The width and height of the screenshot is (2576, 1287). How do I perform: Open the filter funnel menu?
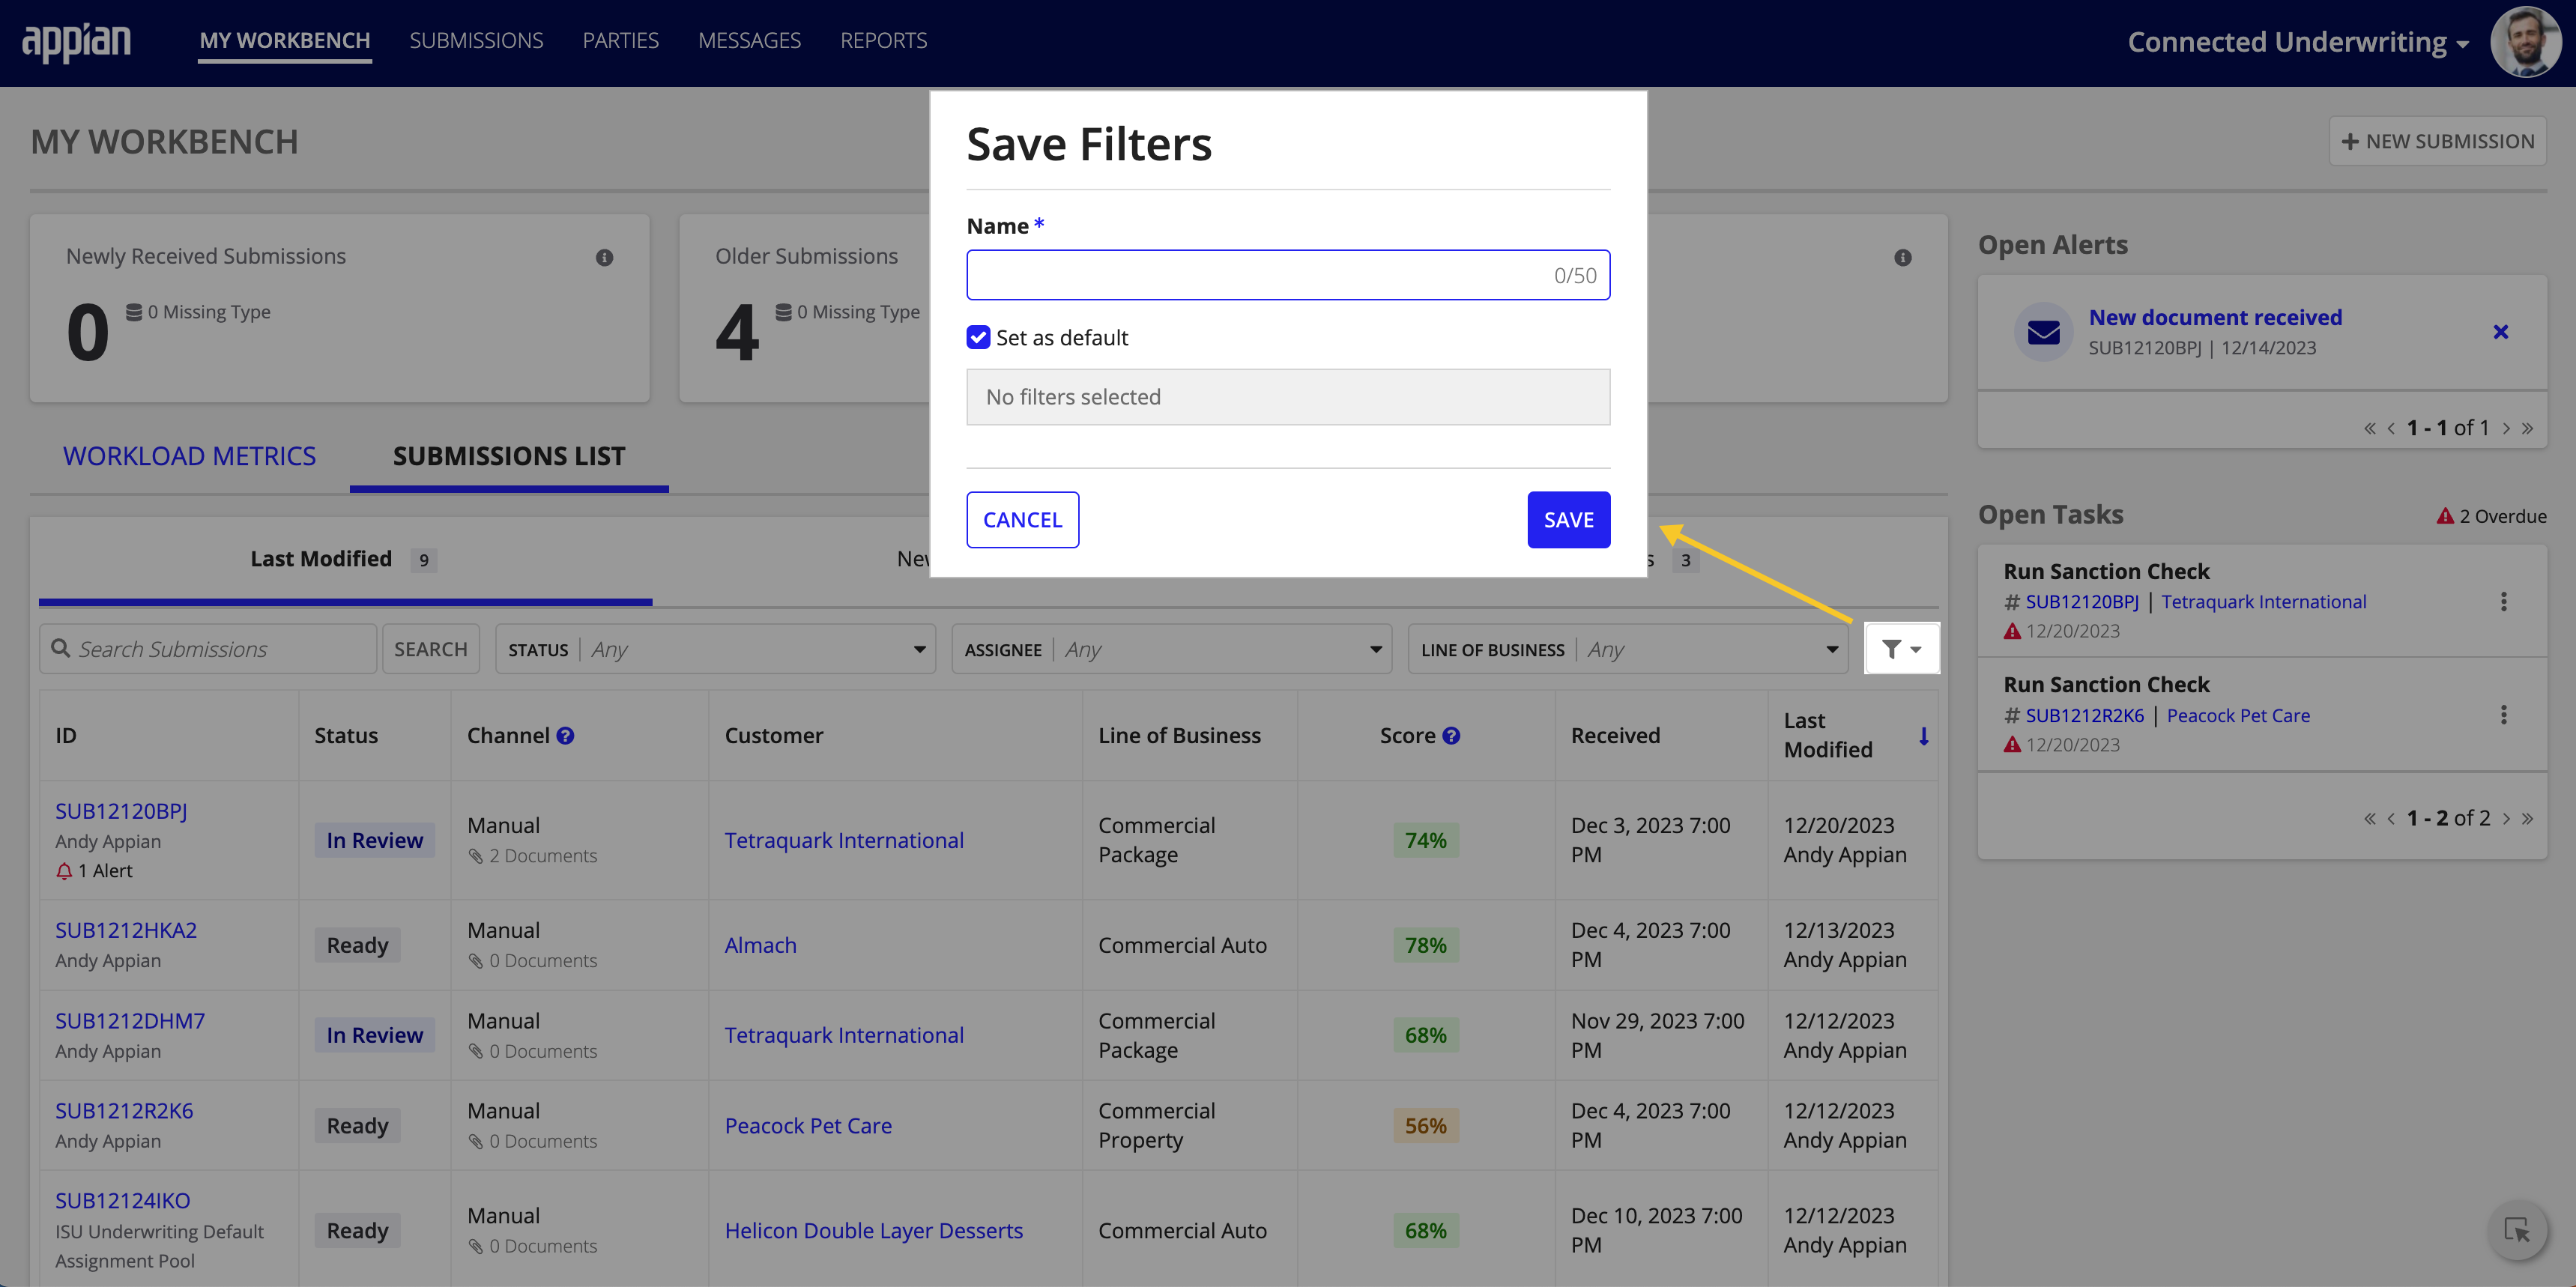point(1901,649)
